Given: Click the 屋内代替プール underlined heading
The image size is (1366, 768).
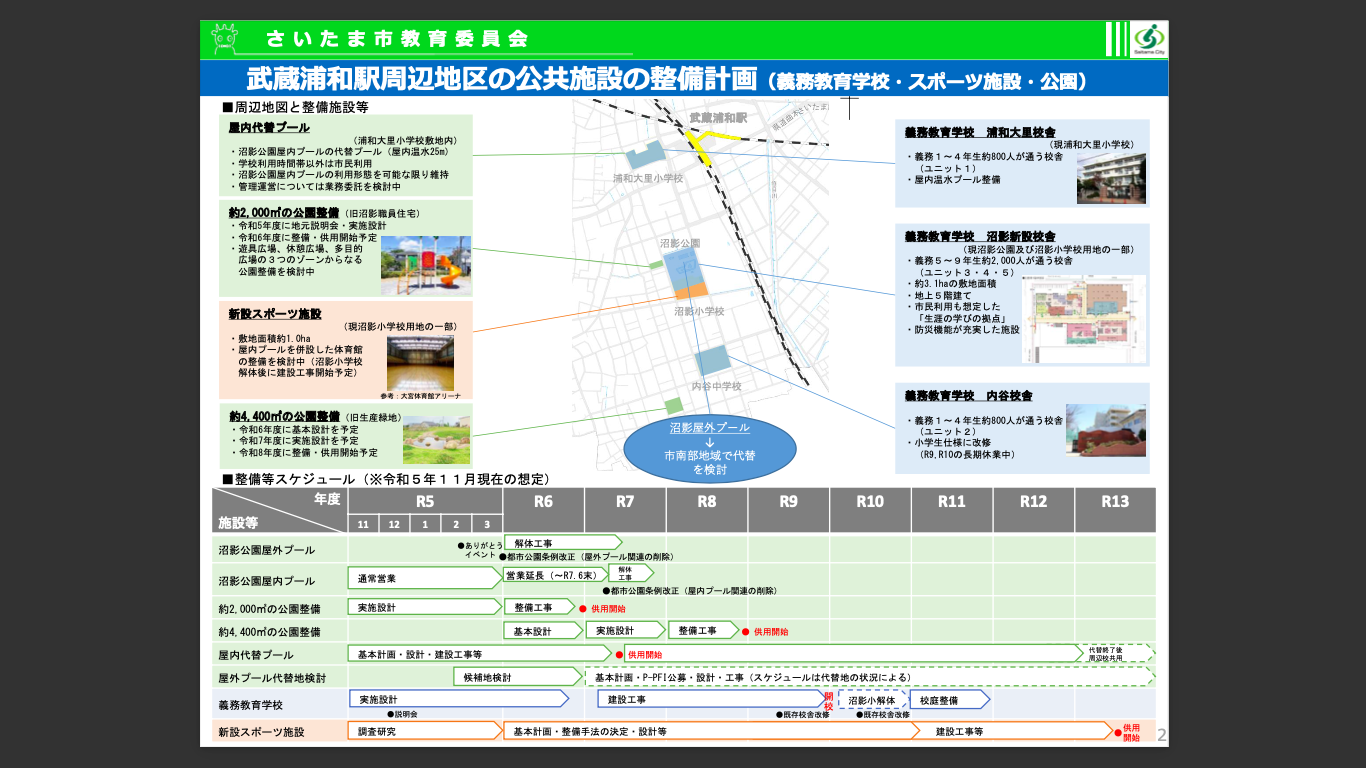Looking at the screenshot, I should tap(269, 128).
